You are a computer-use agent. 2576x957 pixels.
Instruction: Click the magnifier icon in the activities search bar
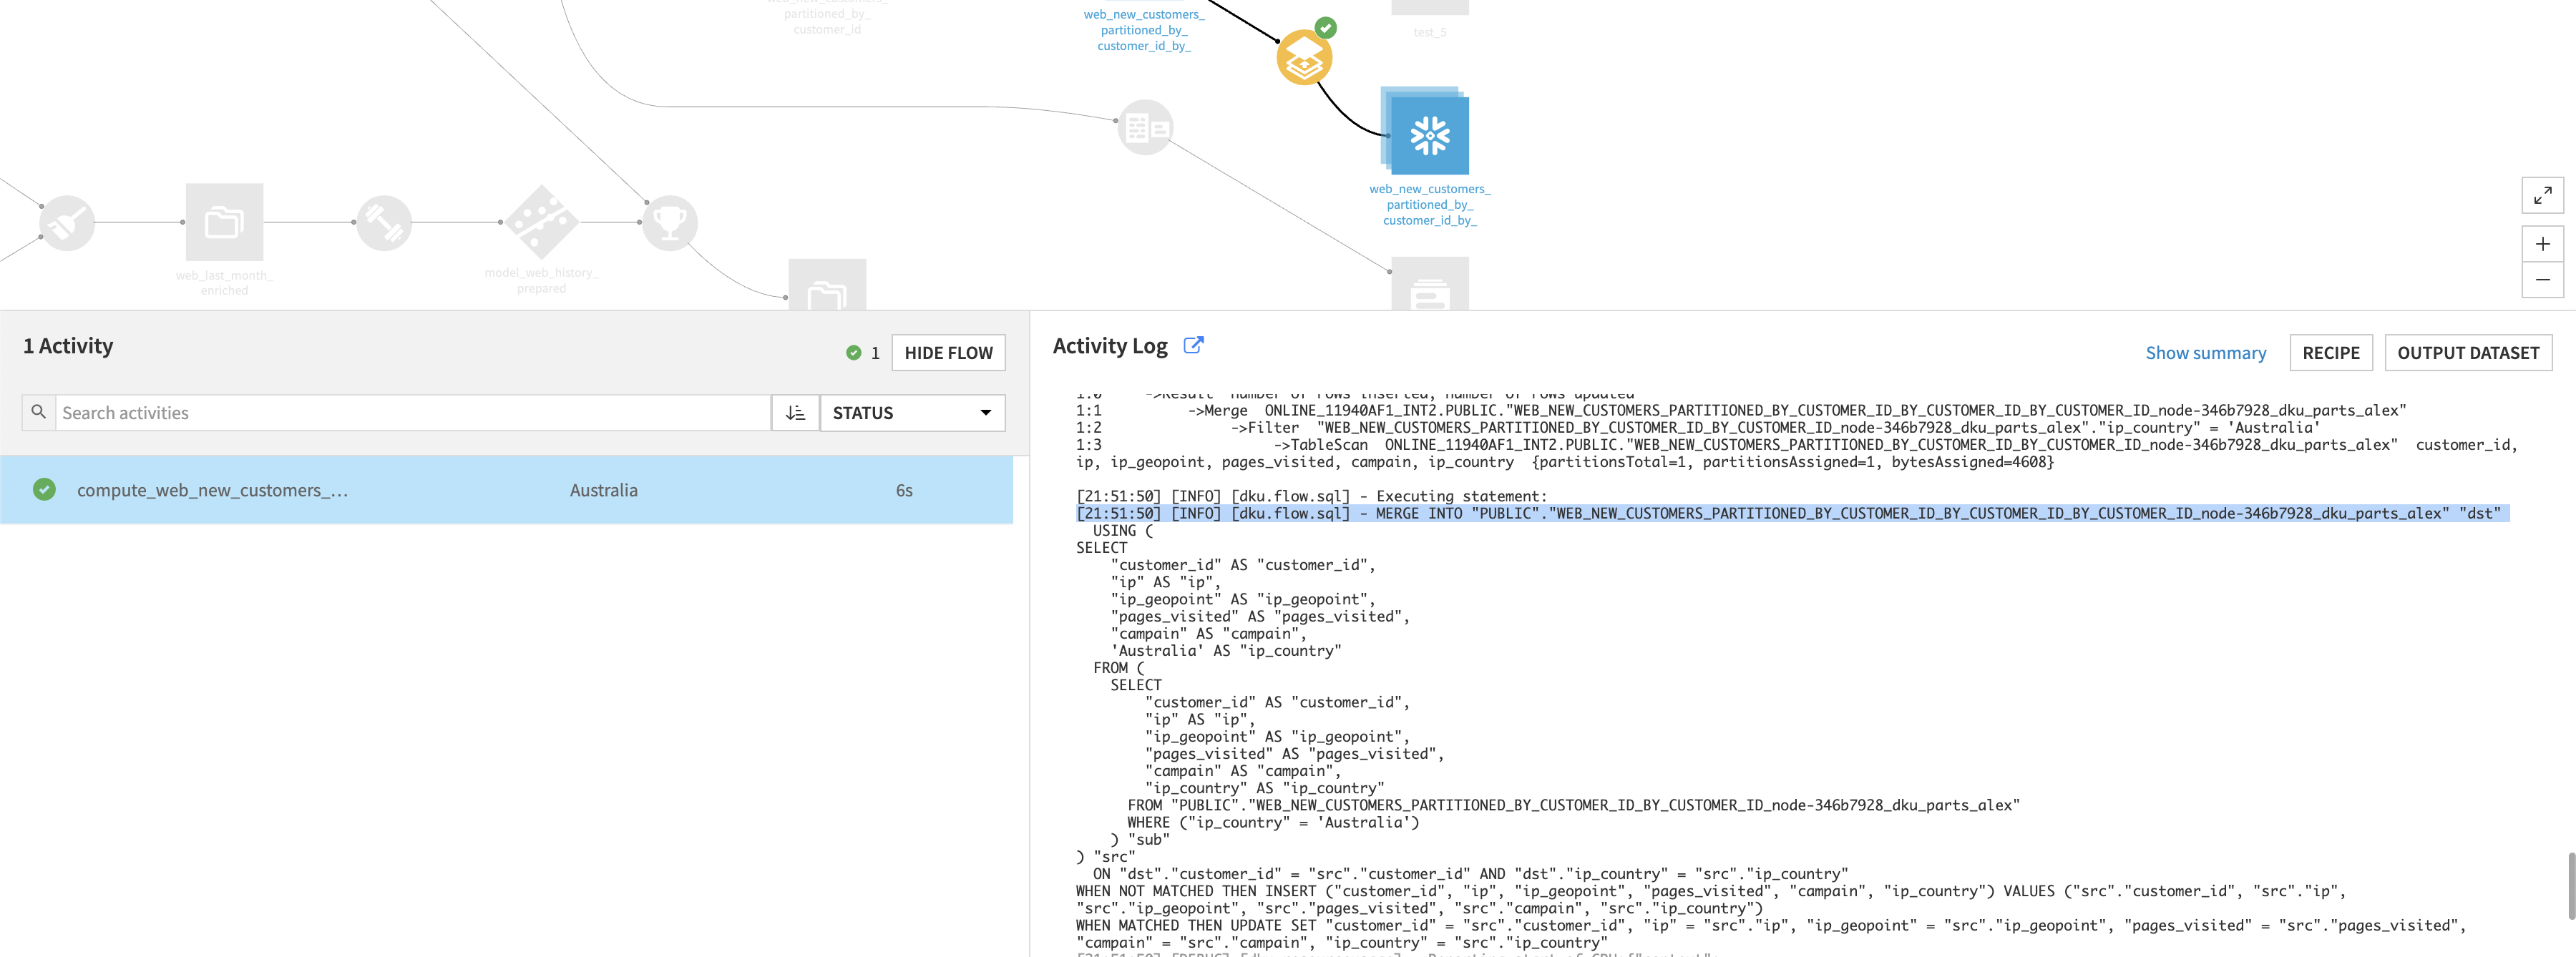[38, 412]
